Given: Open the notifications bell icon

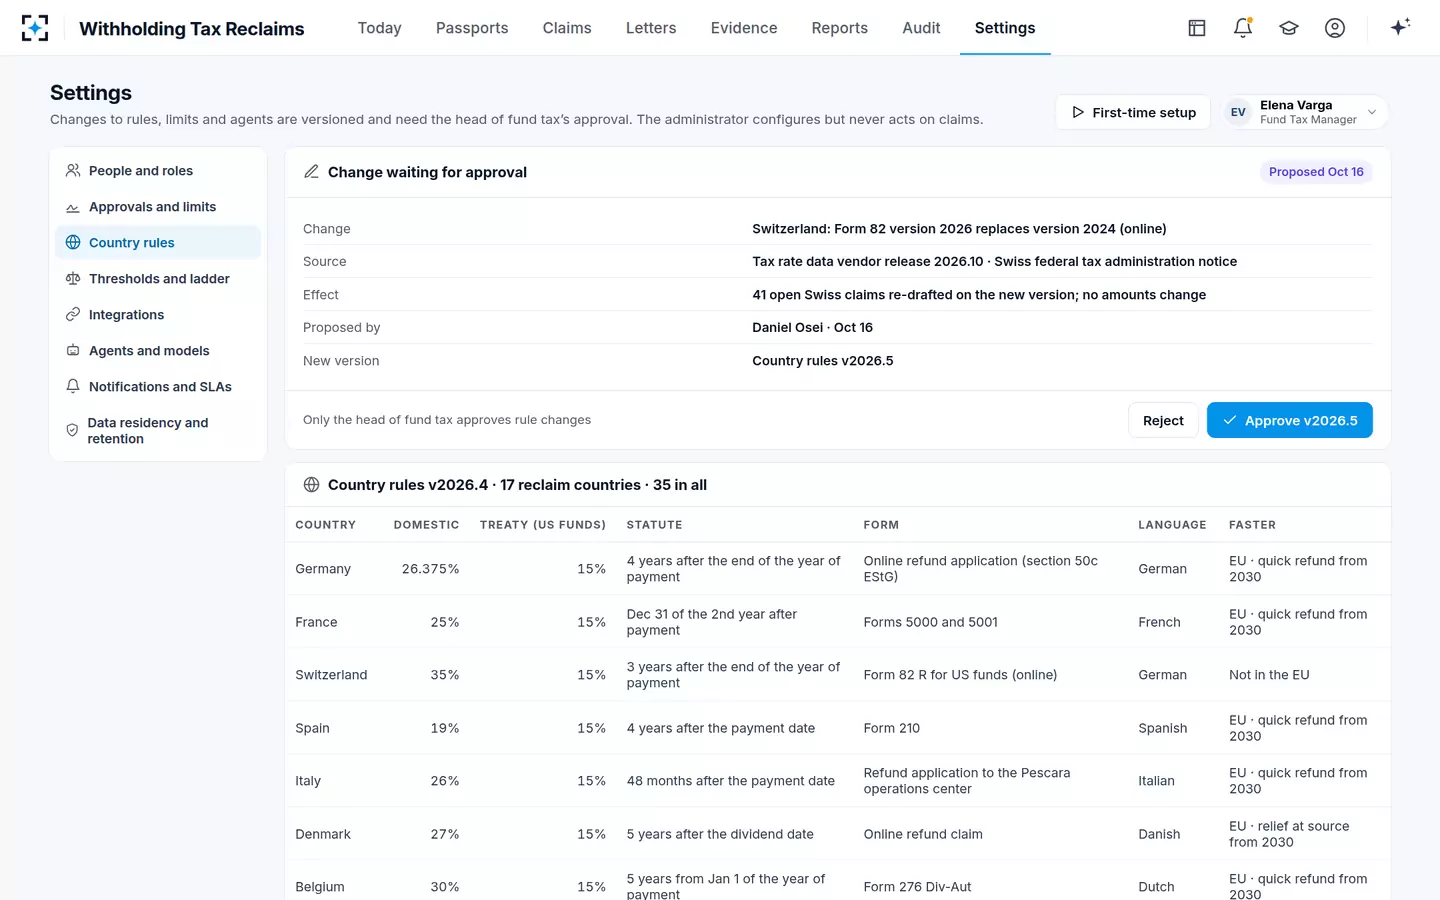Looking at the screenshot, I should 1243,28.
